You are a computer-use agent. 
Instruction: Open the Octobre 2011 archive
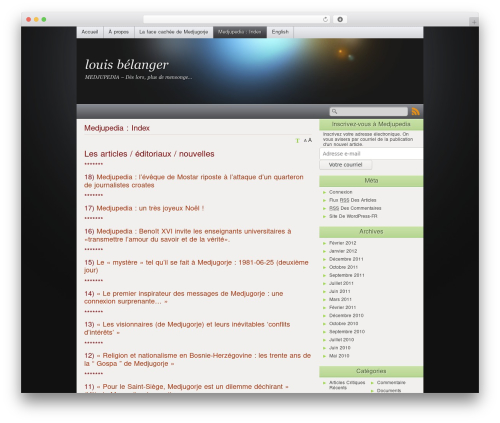tap(343, 267)
